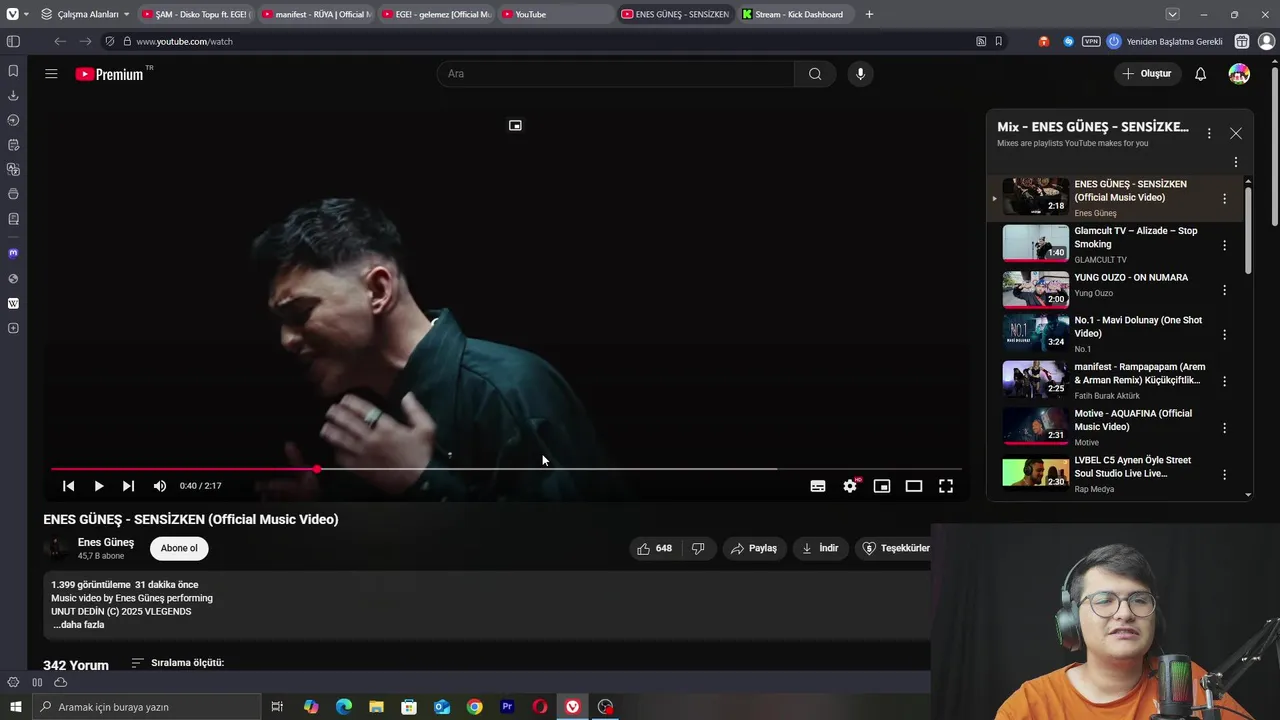The height and width of the screenshot is (720, 1280).
Task: Toggle the VPN button
Action: 1091,41
